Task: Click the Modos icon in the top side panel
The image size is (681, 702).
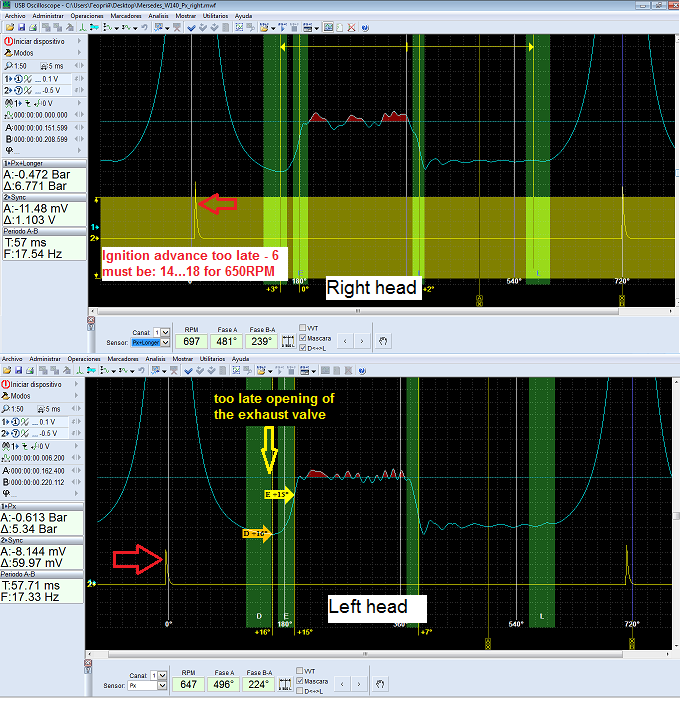Action: [8, 53]
